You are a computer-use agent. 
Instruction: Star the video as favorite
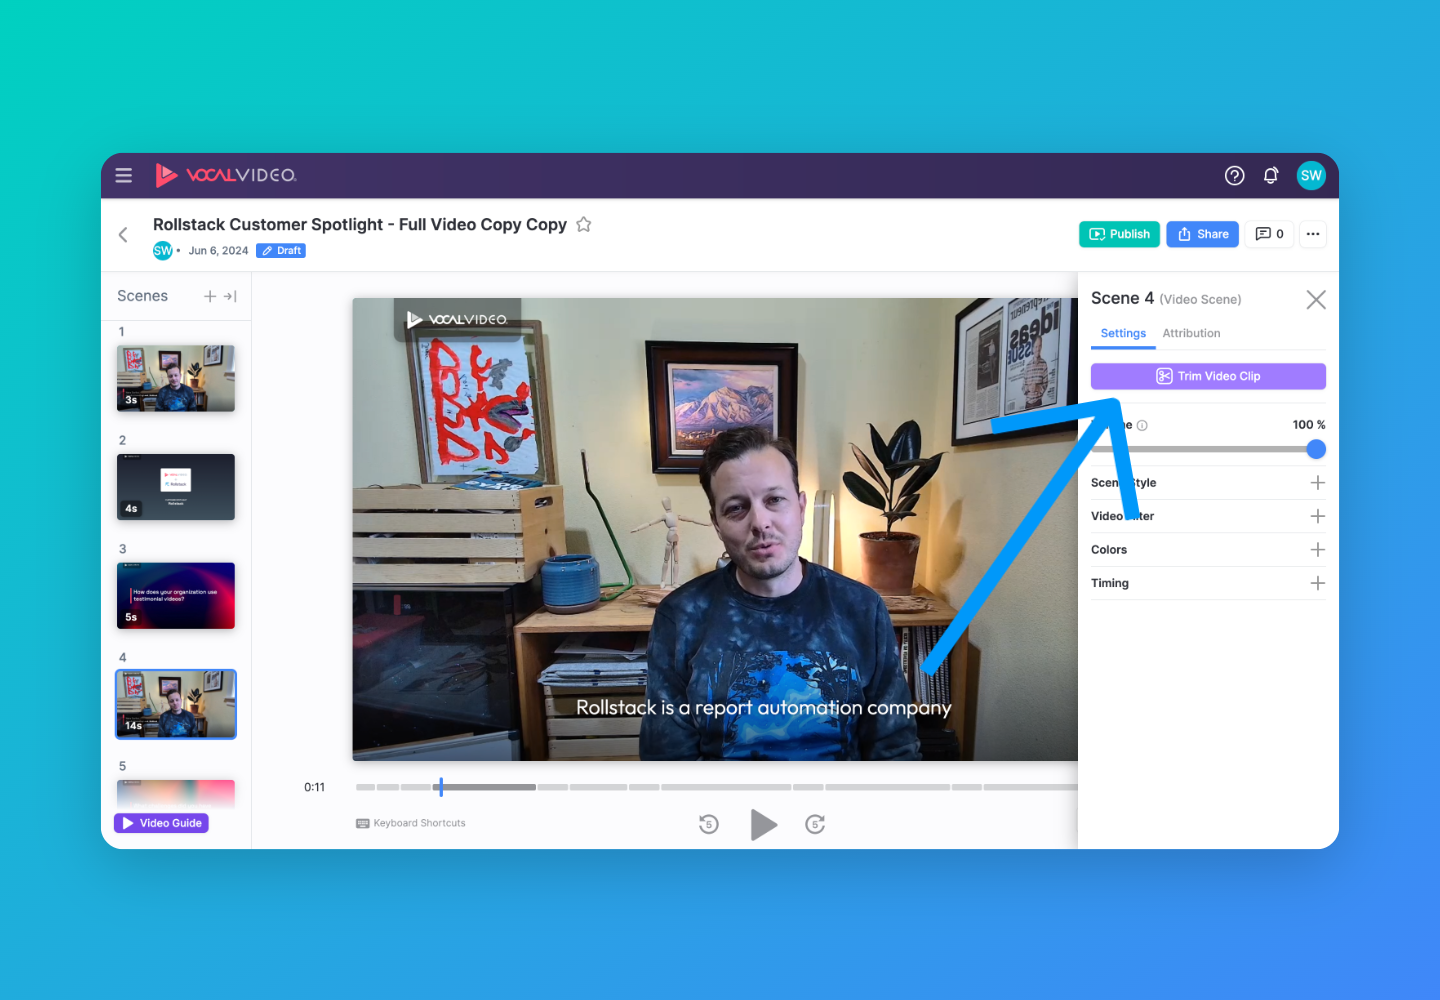click(x=584, y=225)
